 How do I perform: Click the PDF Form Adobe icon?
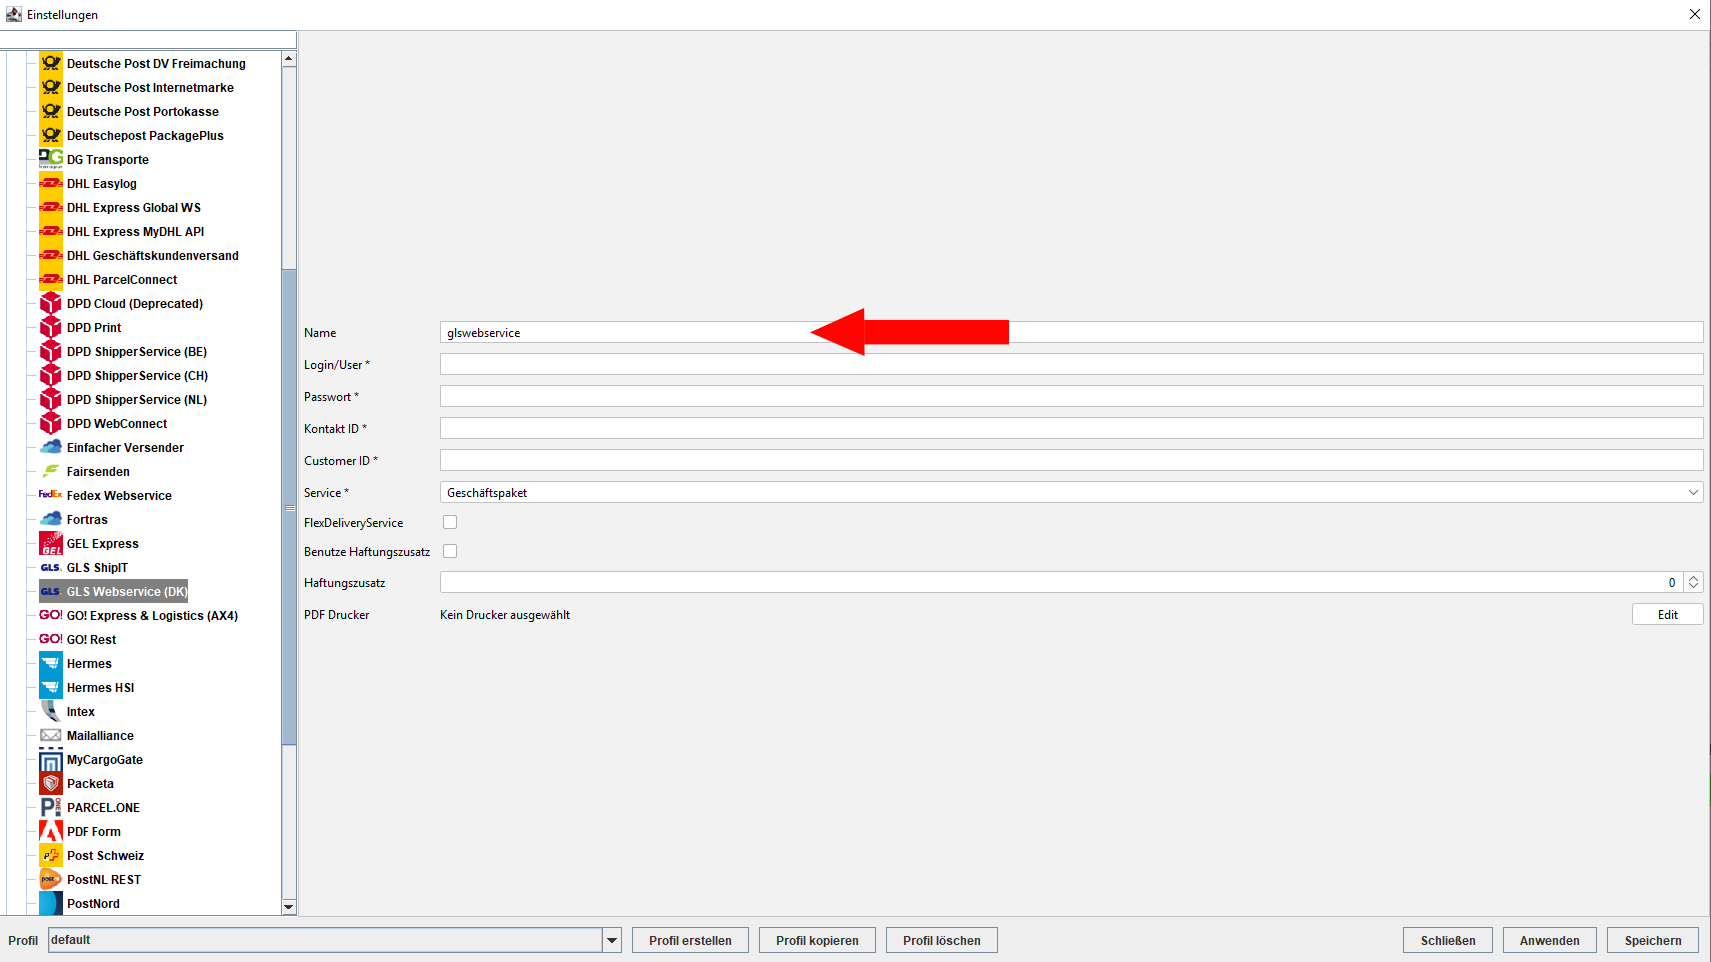(51, 831)
